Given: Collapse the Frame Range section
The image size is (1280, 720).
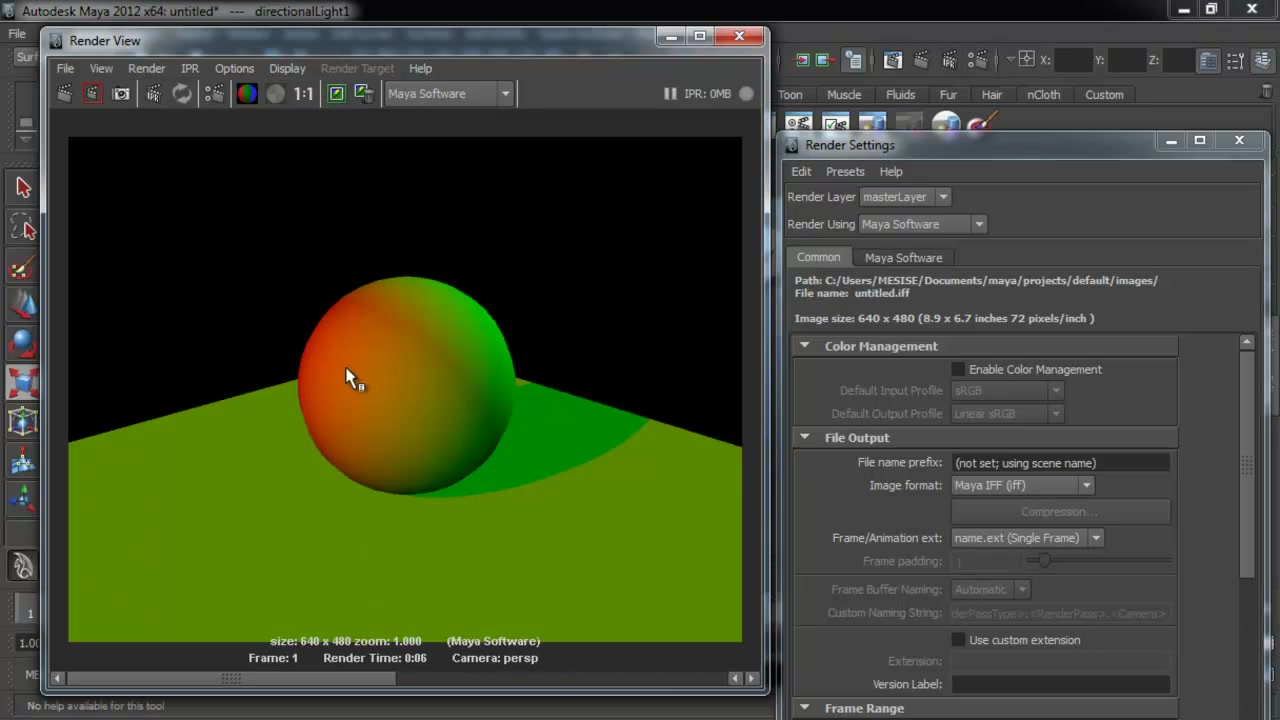Looking at the screenshot, I should tap(804, 708).
